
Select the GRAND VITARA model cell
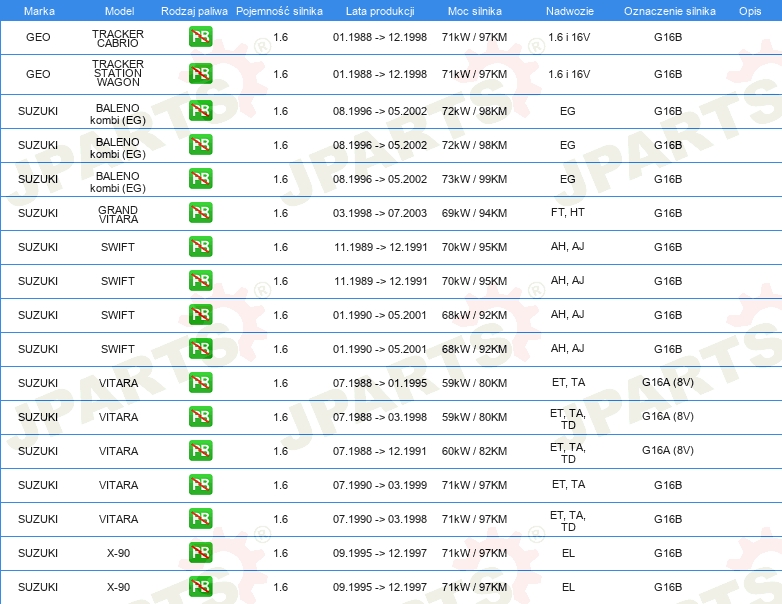pos(118,214)
